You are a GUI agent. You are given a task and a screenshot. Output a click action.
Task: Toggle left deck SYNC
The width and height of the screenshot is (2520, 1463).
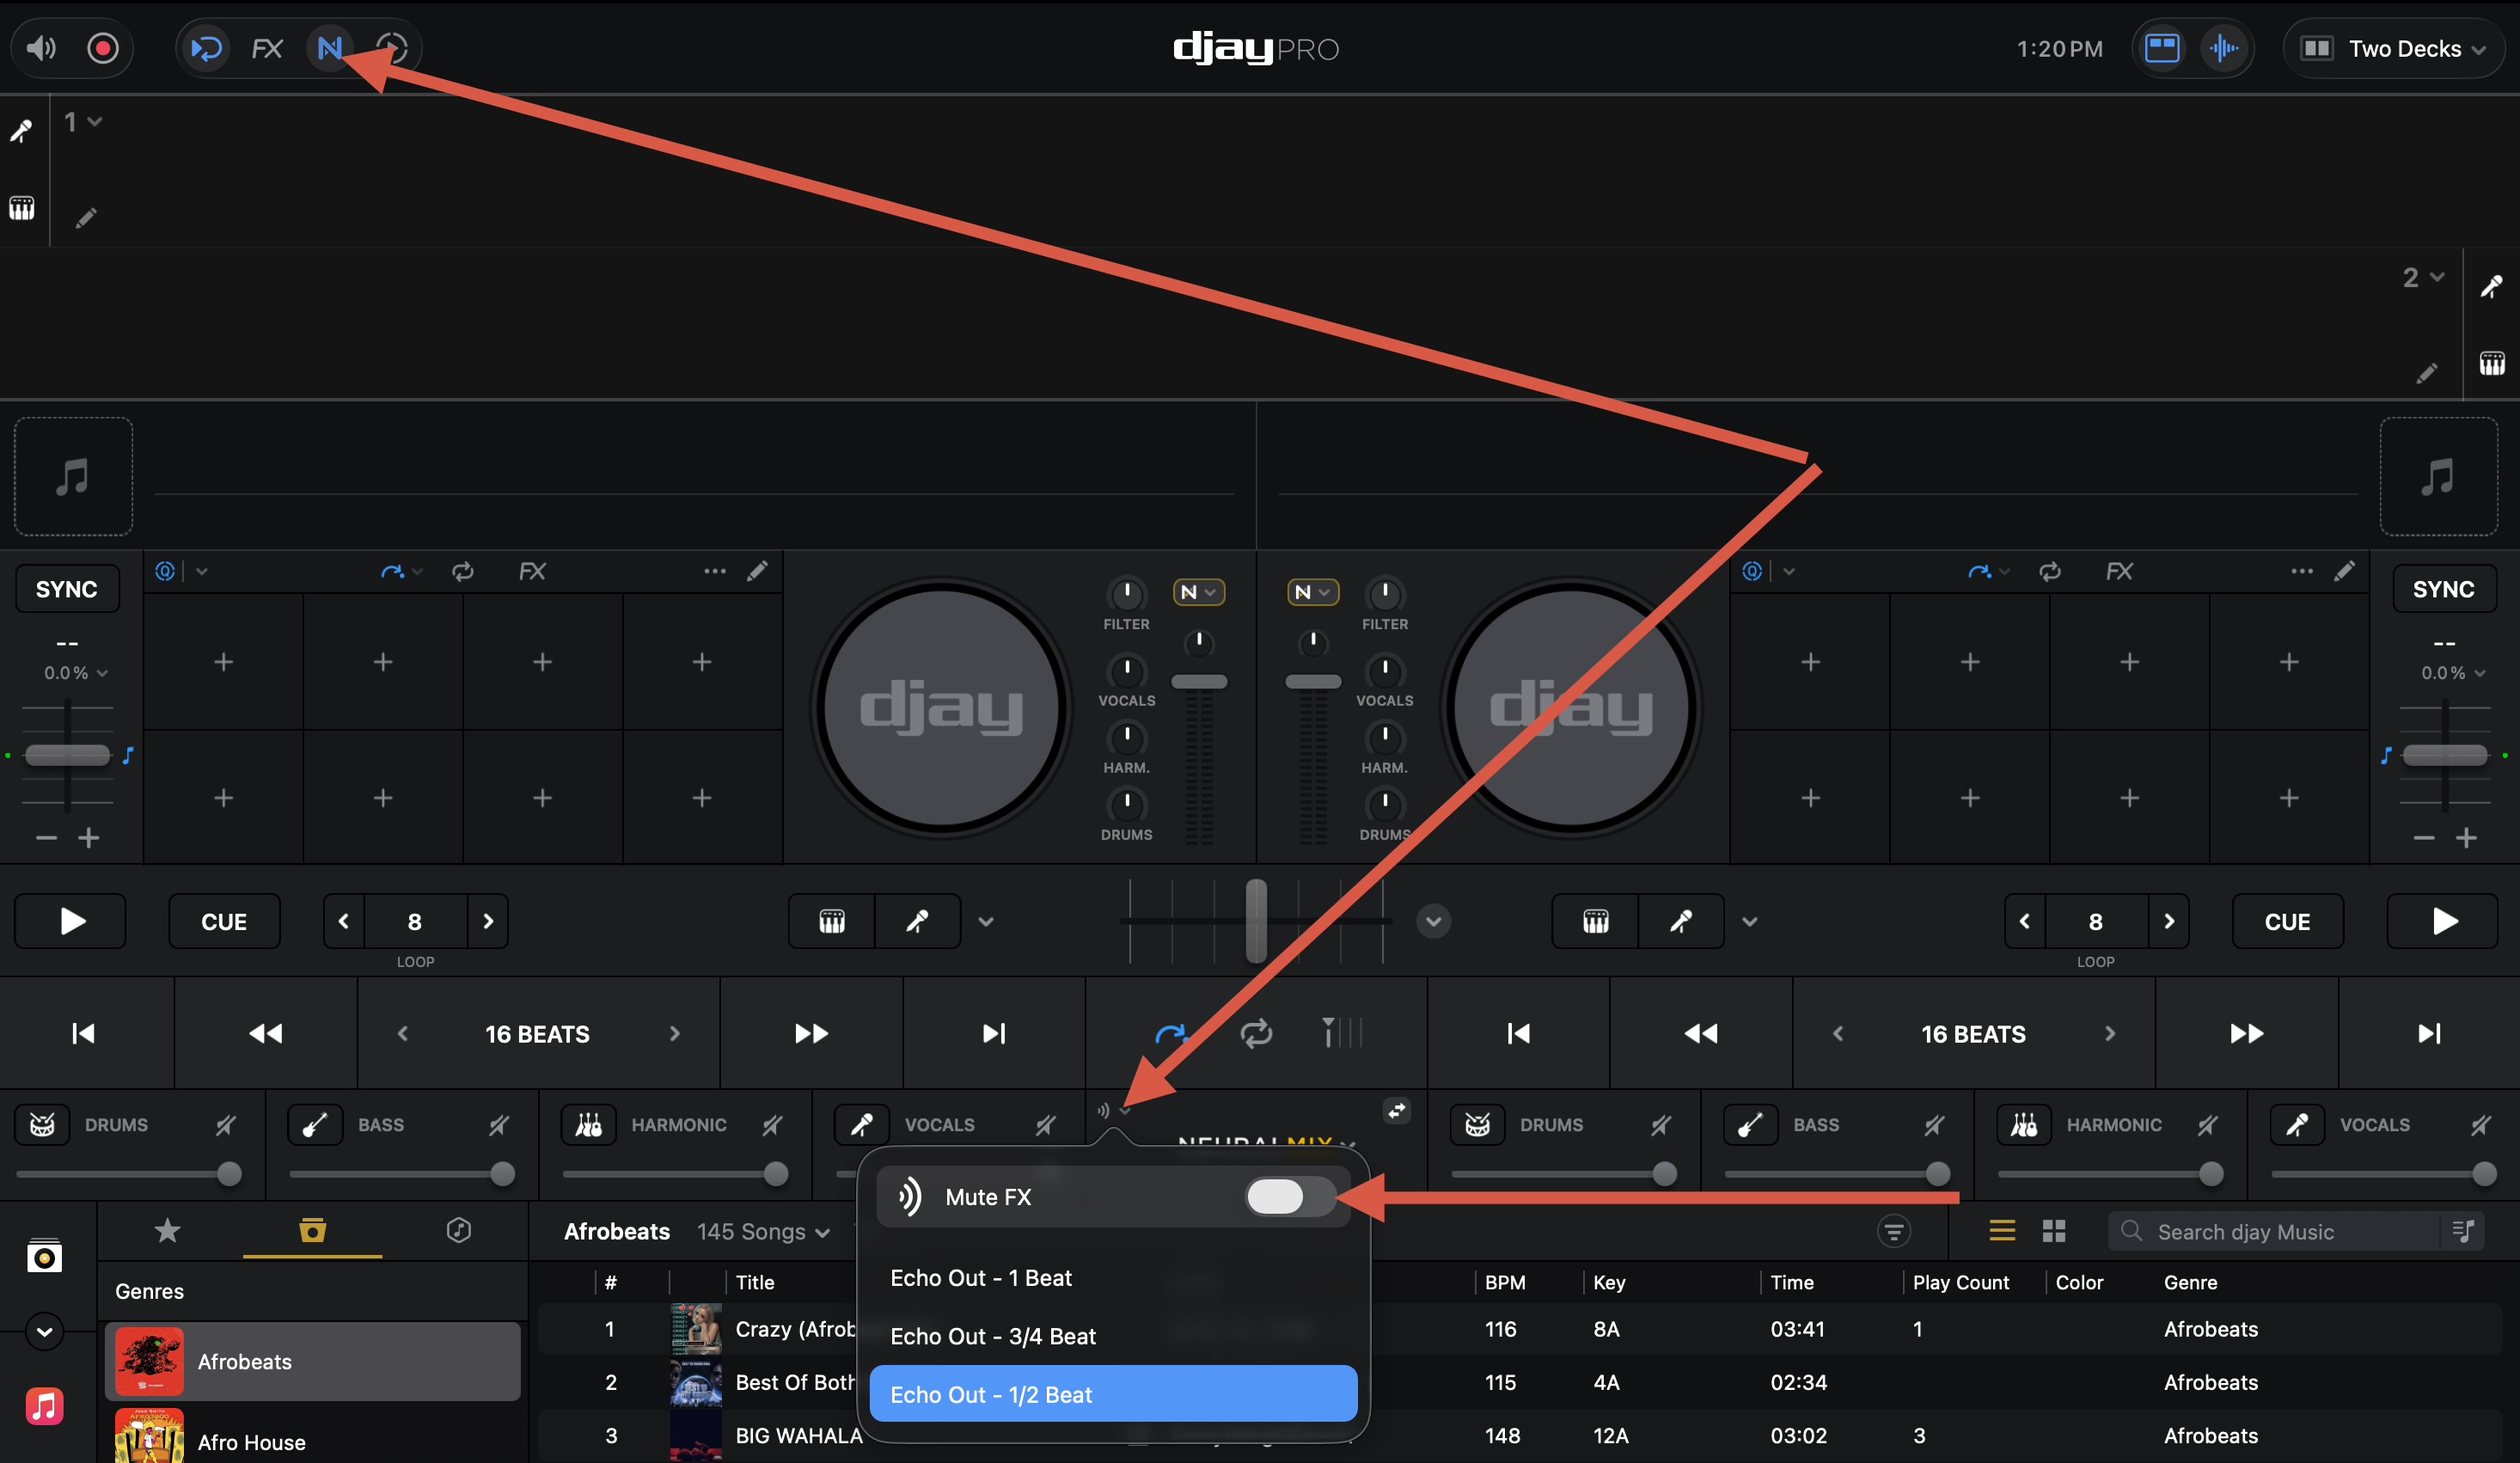67,589
